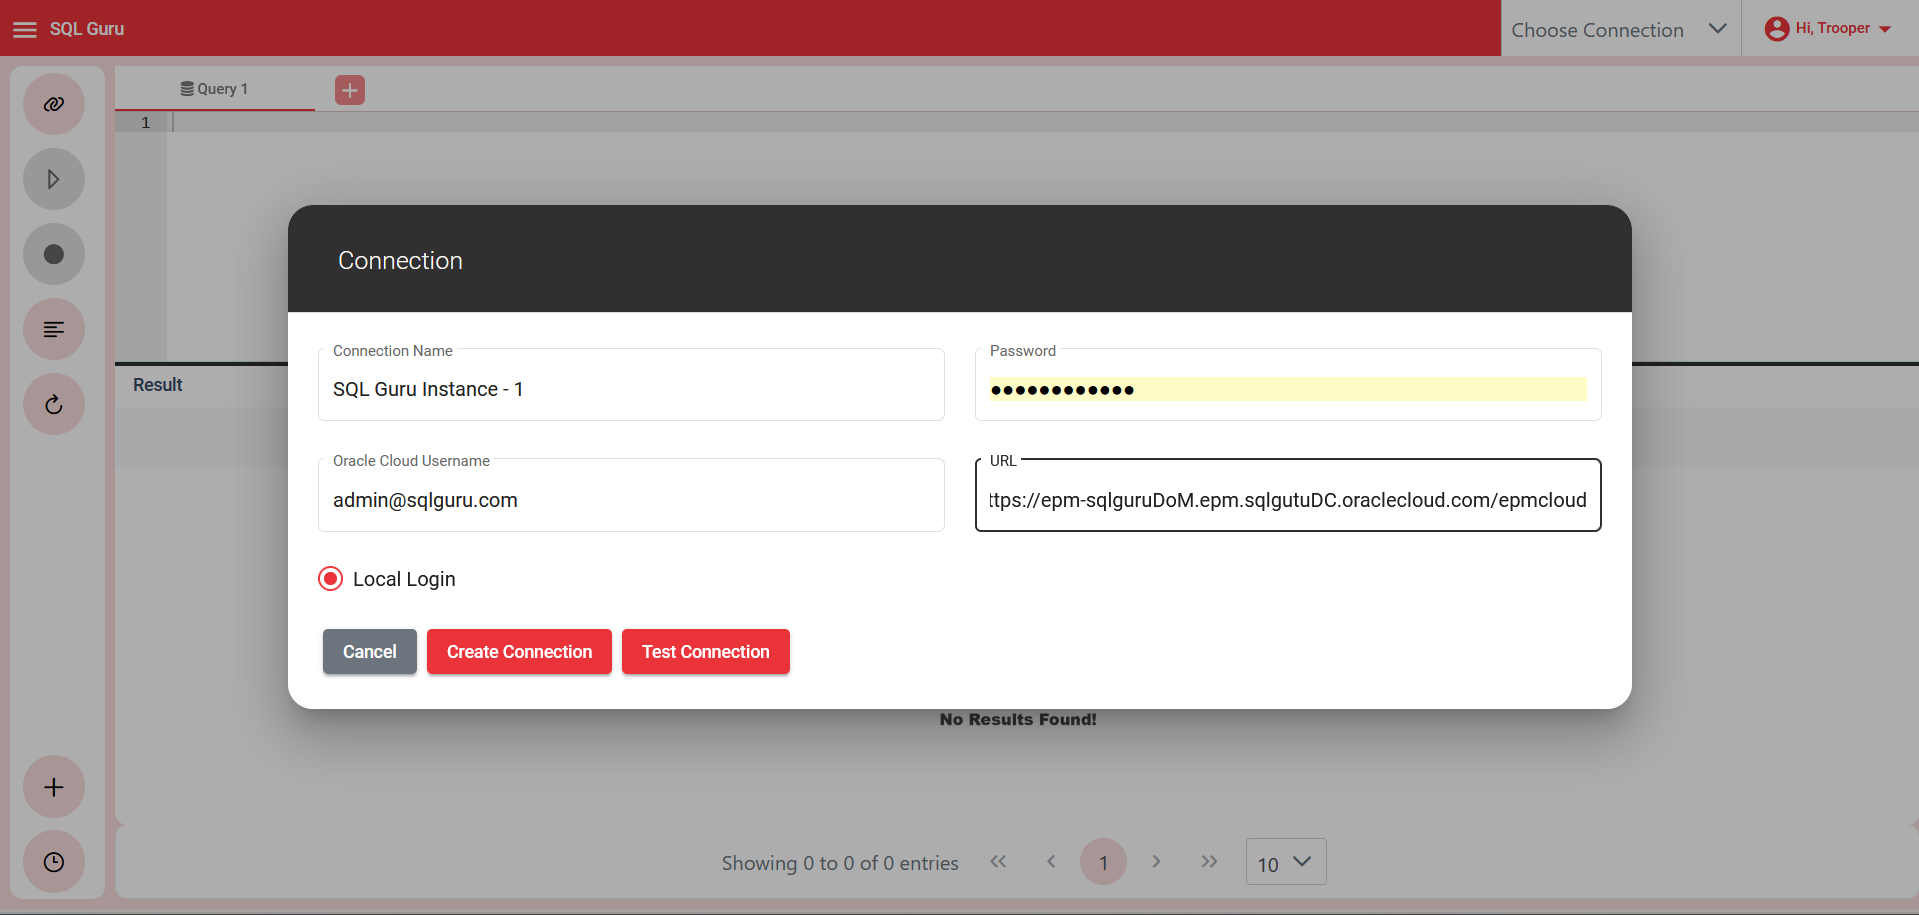Switch to the Query 1 tab
Image resolution: width=1919 pixels, height=915 pixels.
pos(215,89)
